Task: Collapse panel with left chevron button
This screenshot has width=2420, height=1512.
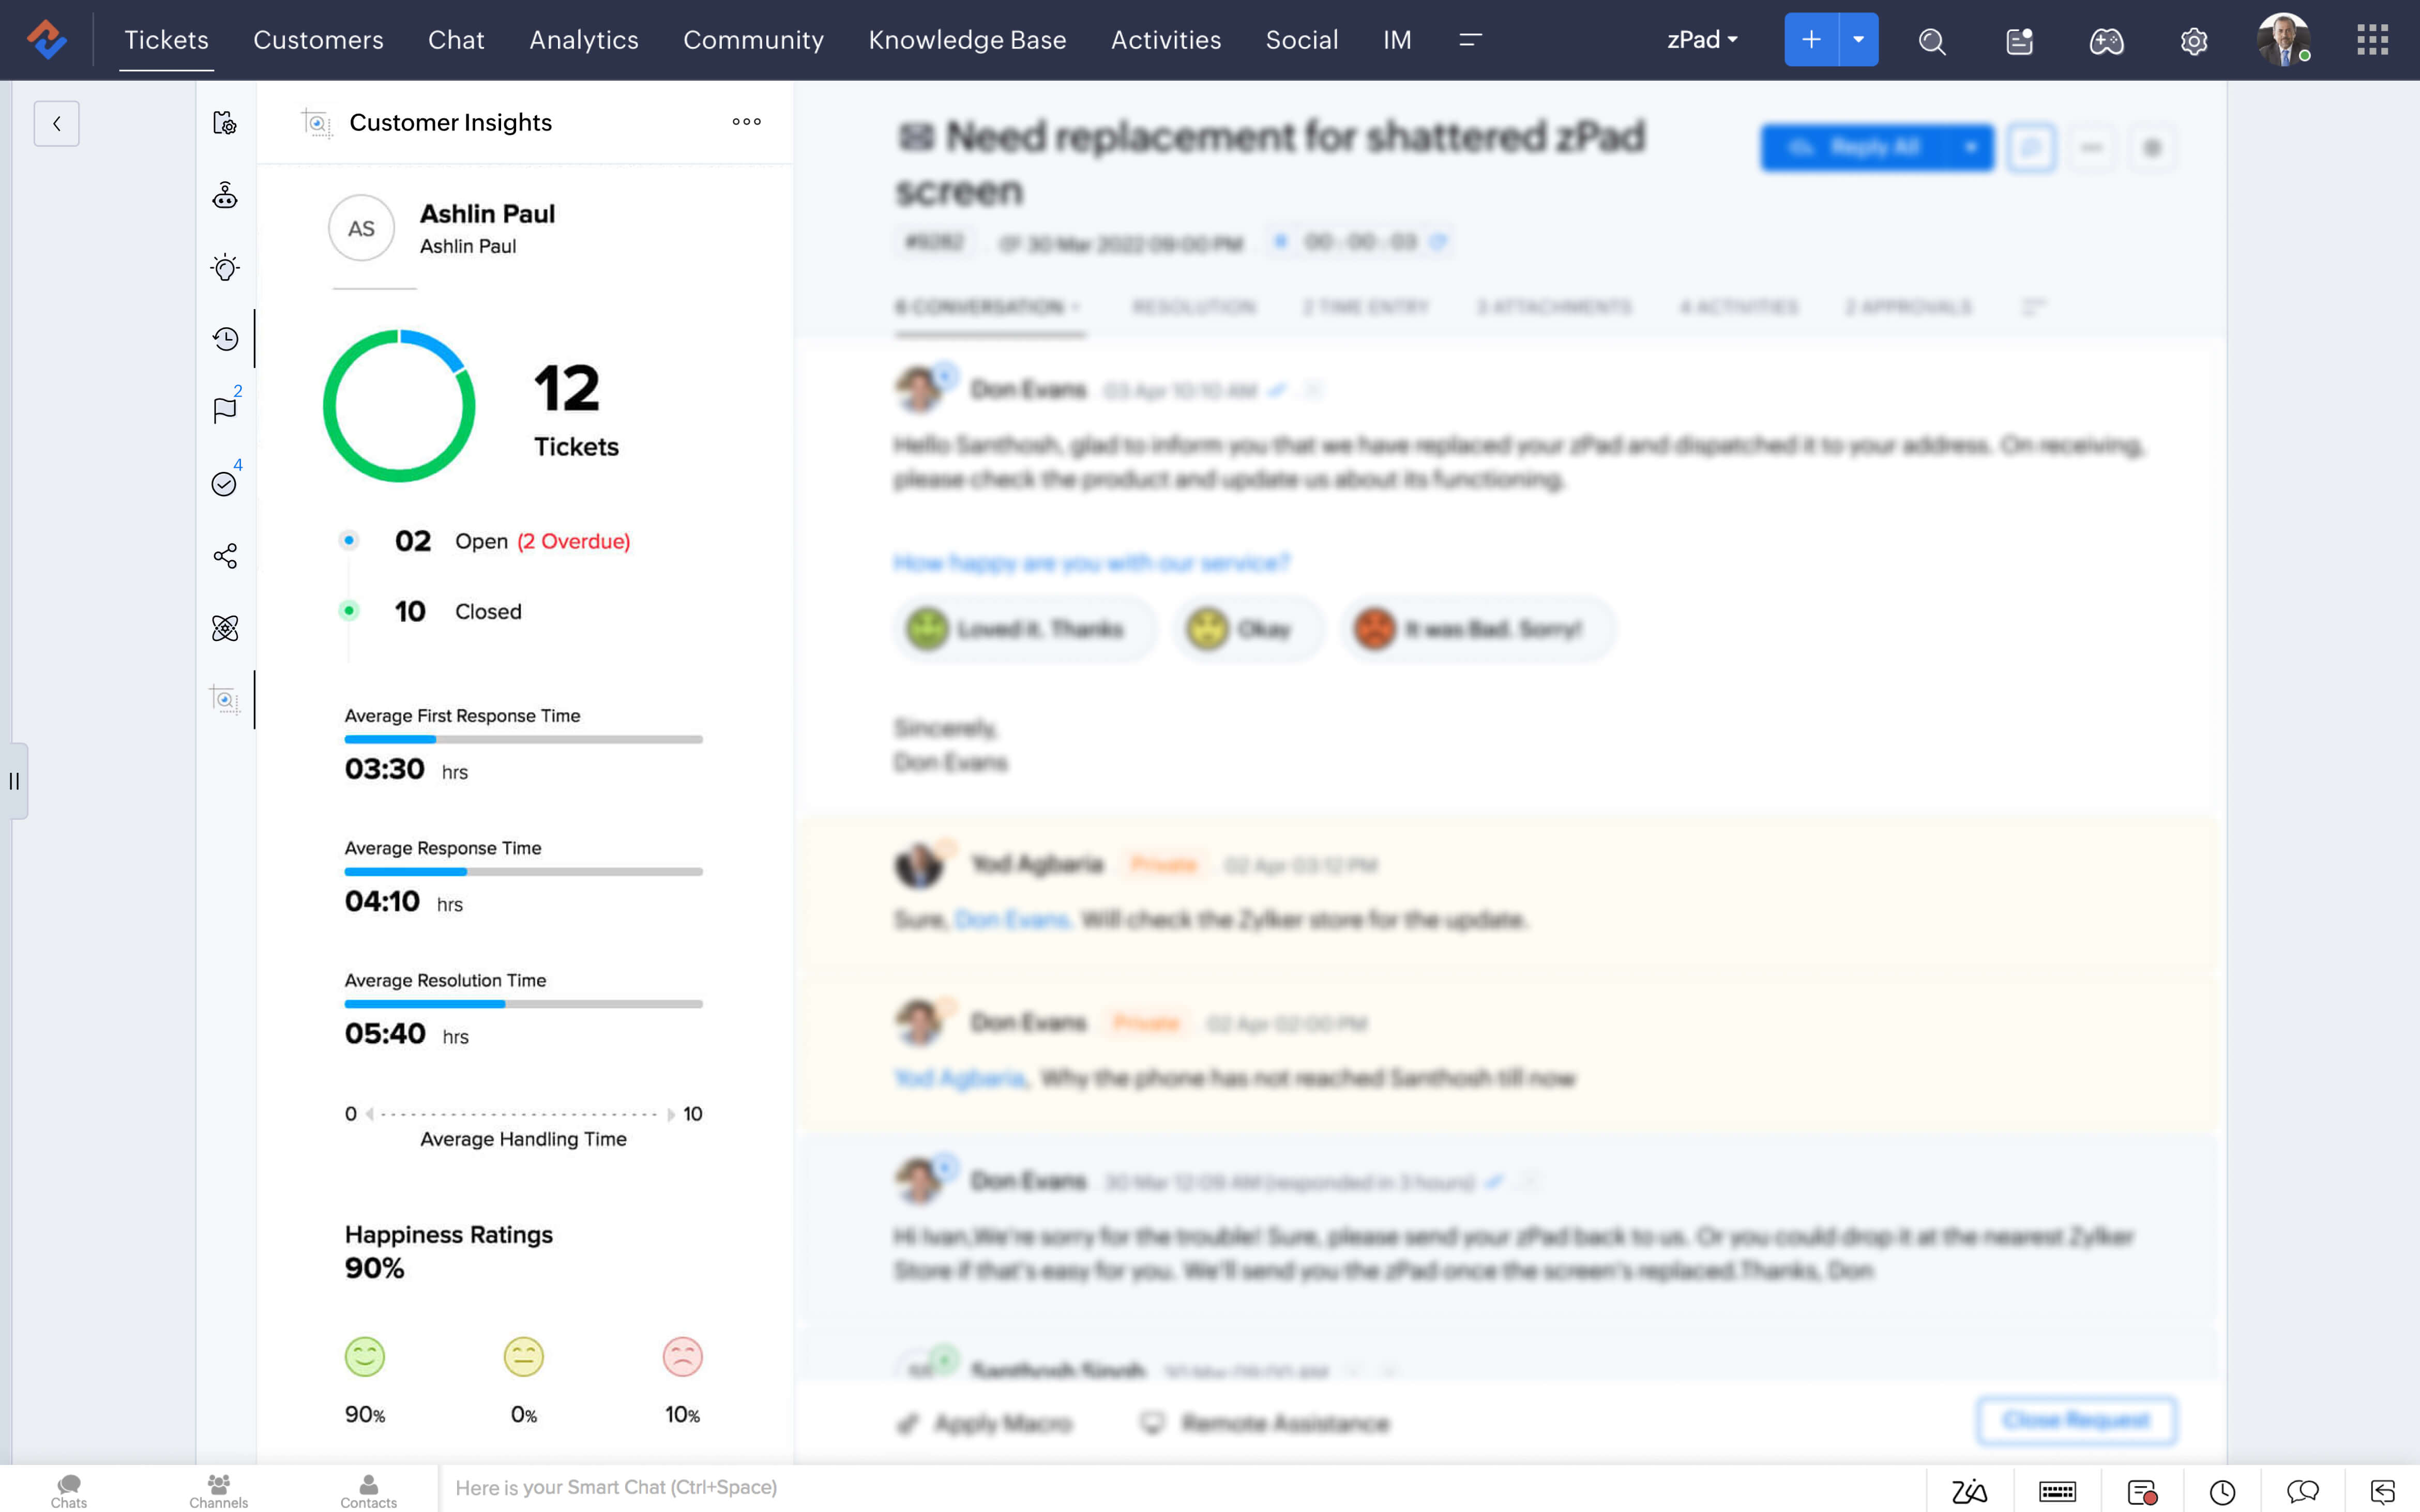Action: (56, 124)
